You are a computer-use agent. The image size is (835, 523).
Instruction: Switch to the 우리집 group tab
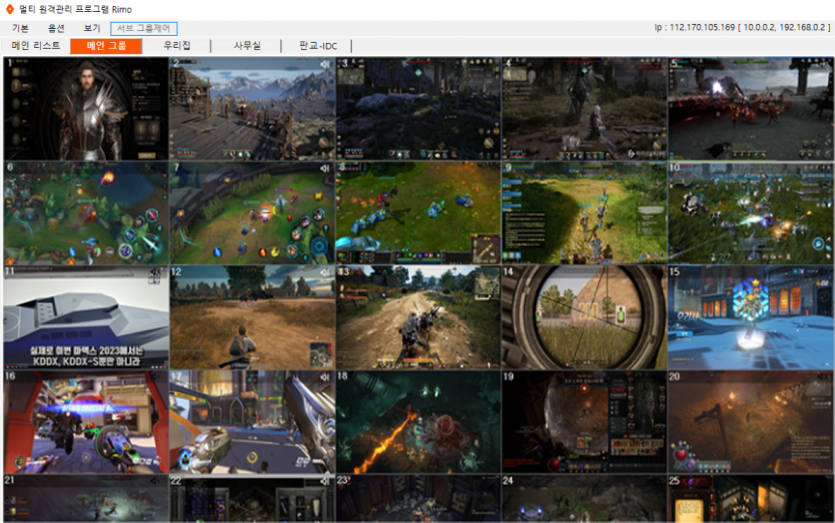point(177,46)
